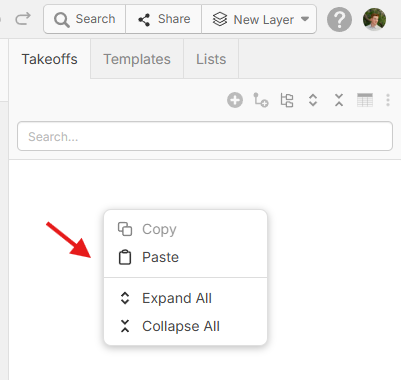Click the add takeoff plus icon

[235, 100]
